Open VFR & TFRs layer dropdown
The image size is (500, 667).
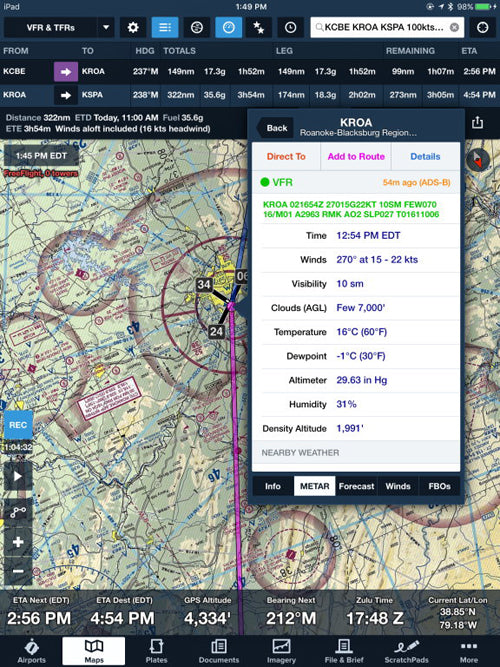[106, 28]
